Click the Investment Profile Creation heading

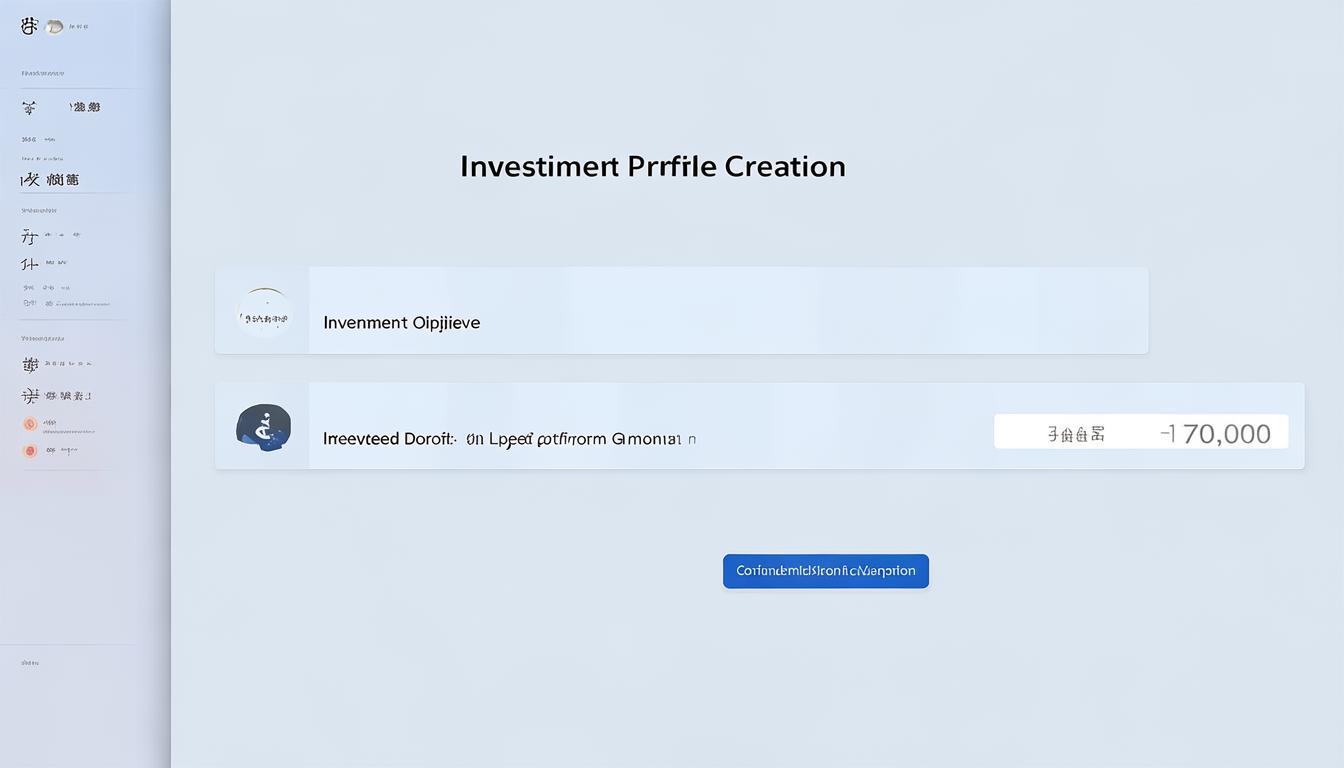pyautogui.click(x=652, y=166)
